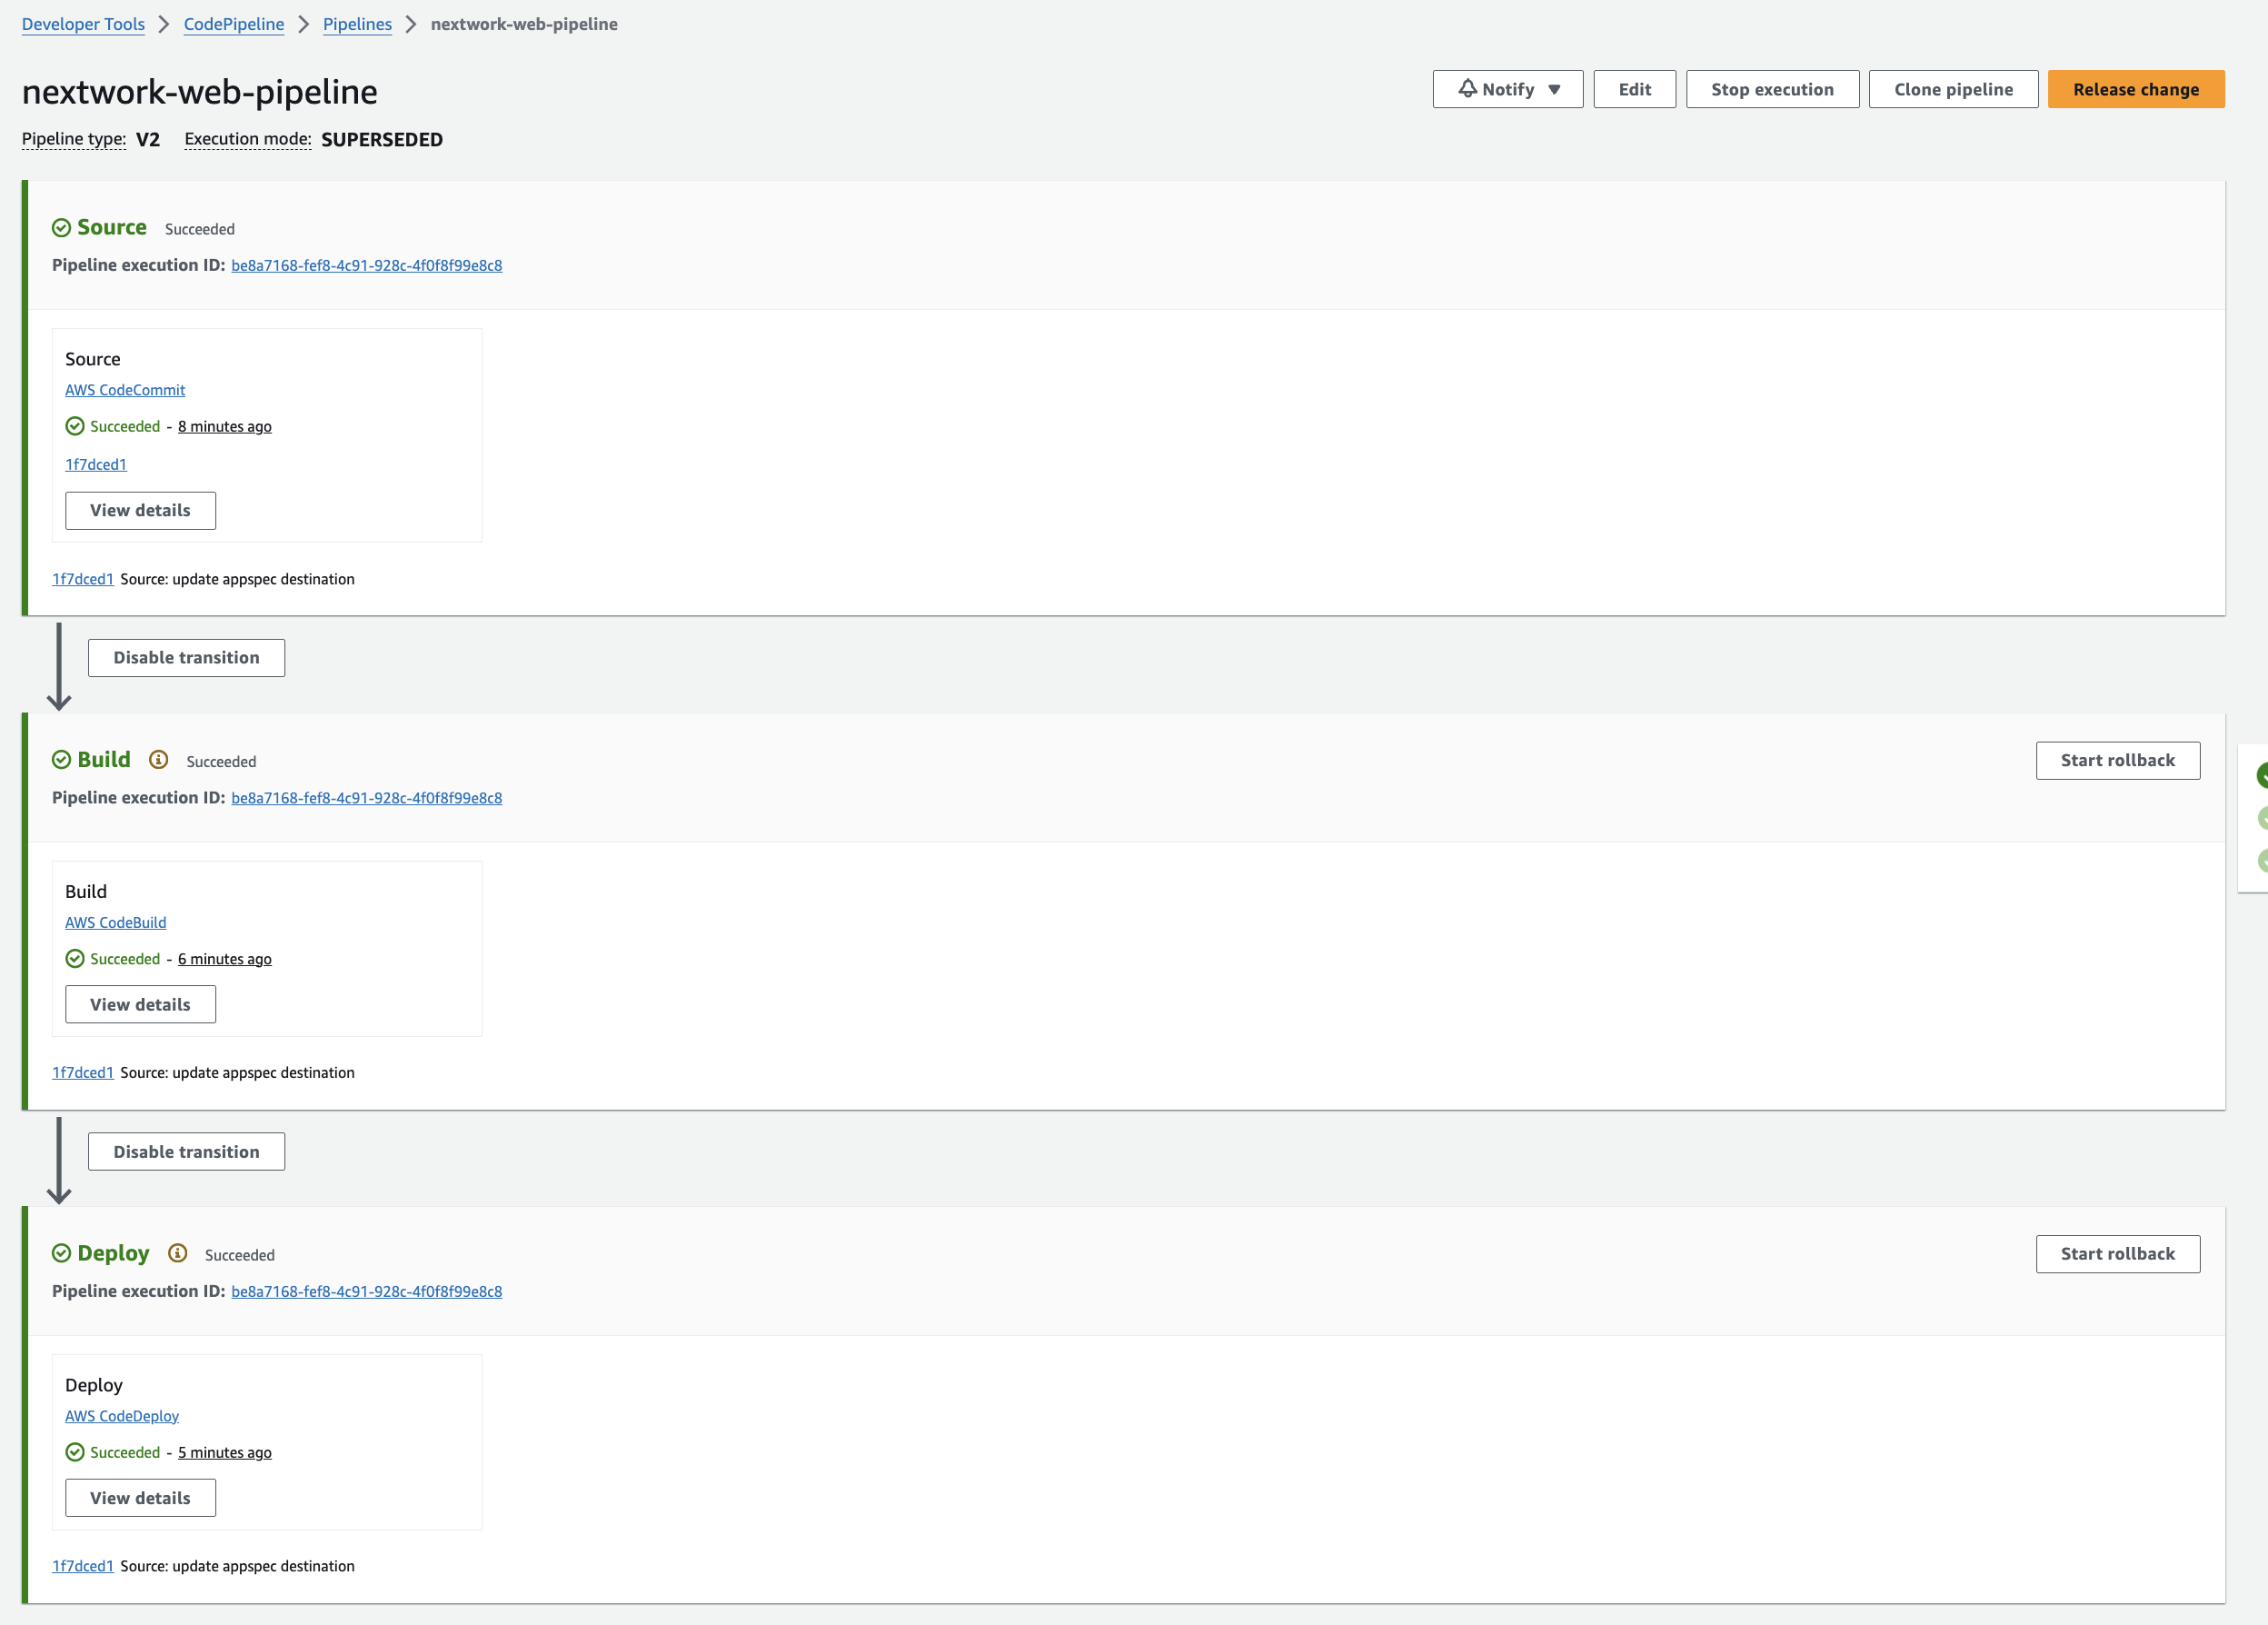
Task: View details of the Source action
Action: tap(140, 511)
